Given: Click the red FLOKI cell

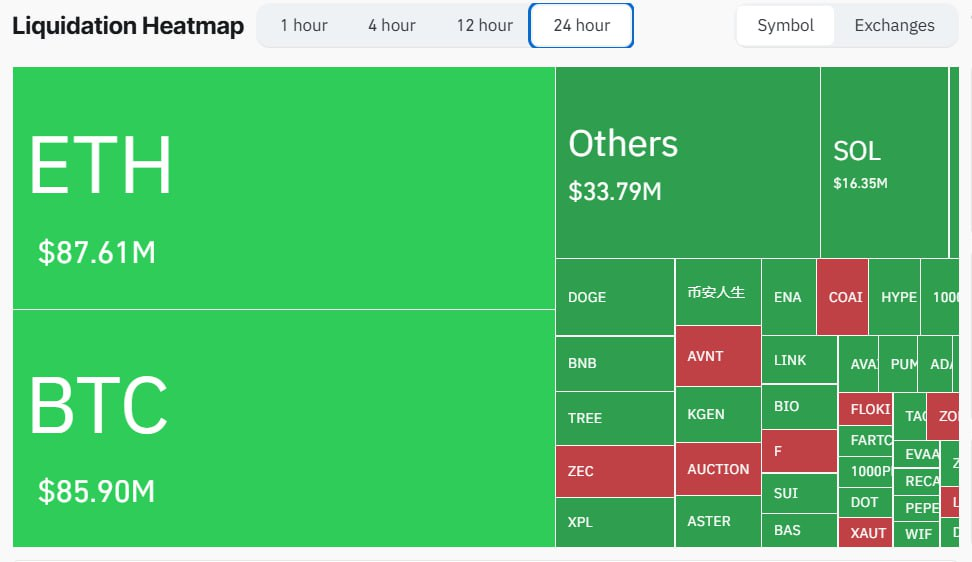Looking at the screenshot, I should click(866, 409).
